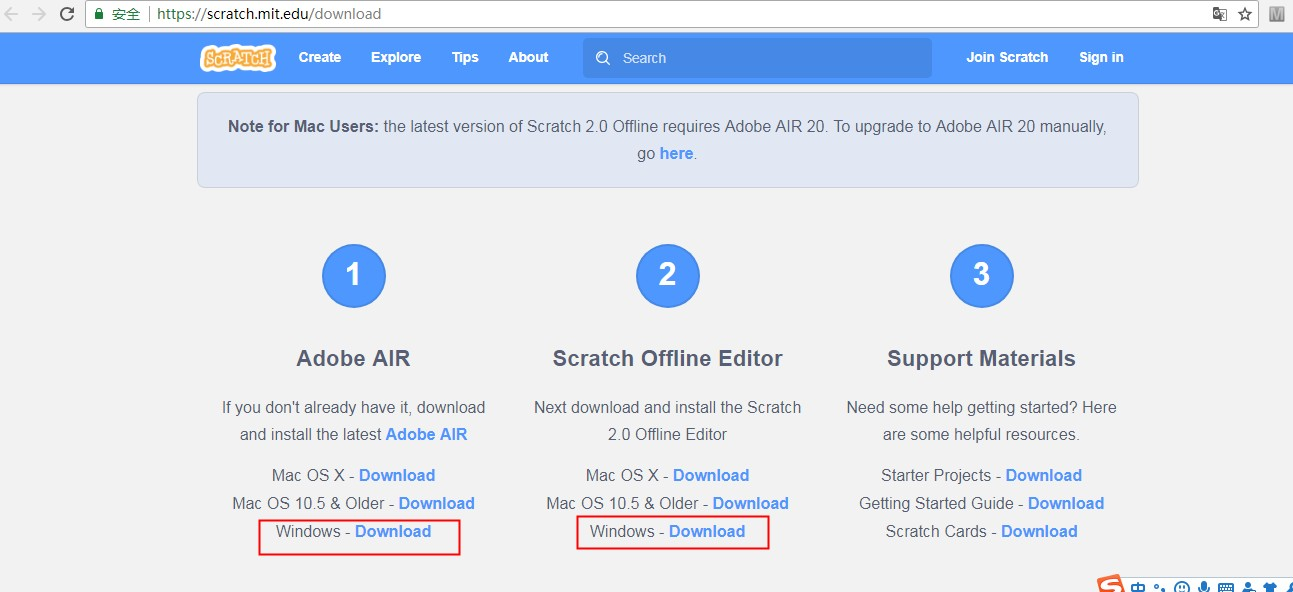This screenshot has width=1293, height=592.
Task: Open the About page
Action: click(x=528, y=57)
